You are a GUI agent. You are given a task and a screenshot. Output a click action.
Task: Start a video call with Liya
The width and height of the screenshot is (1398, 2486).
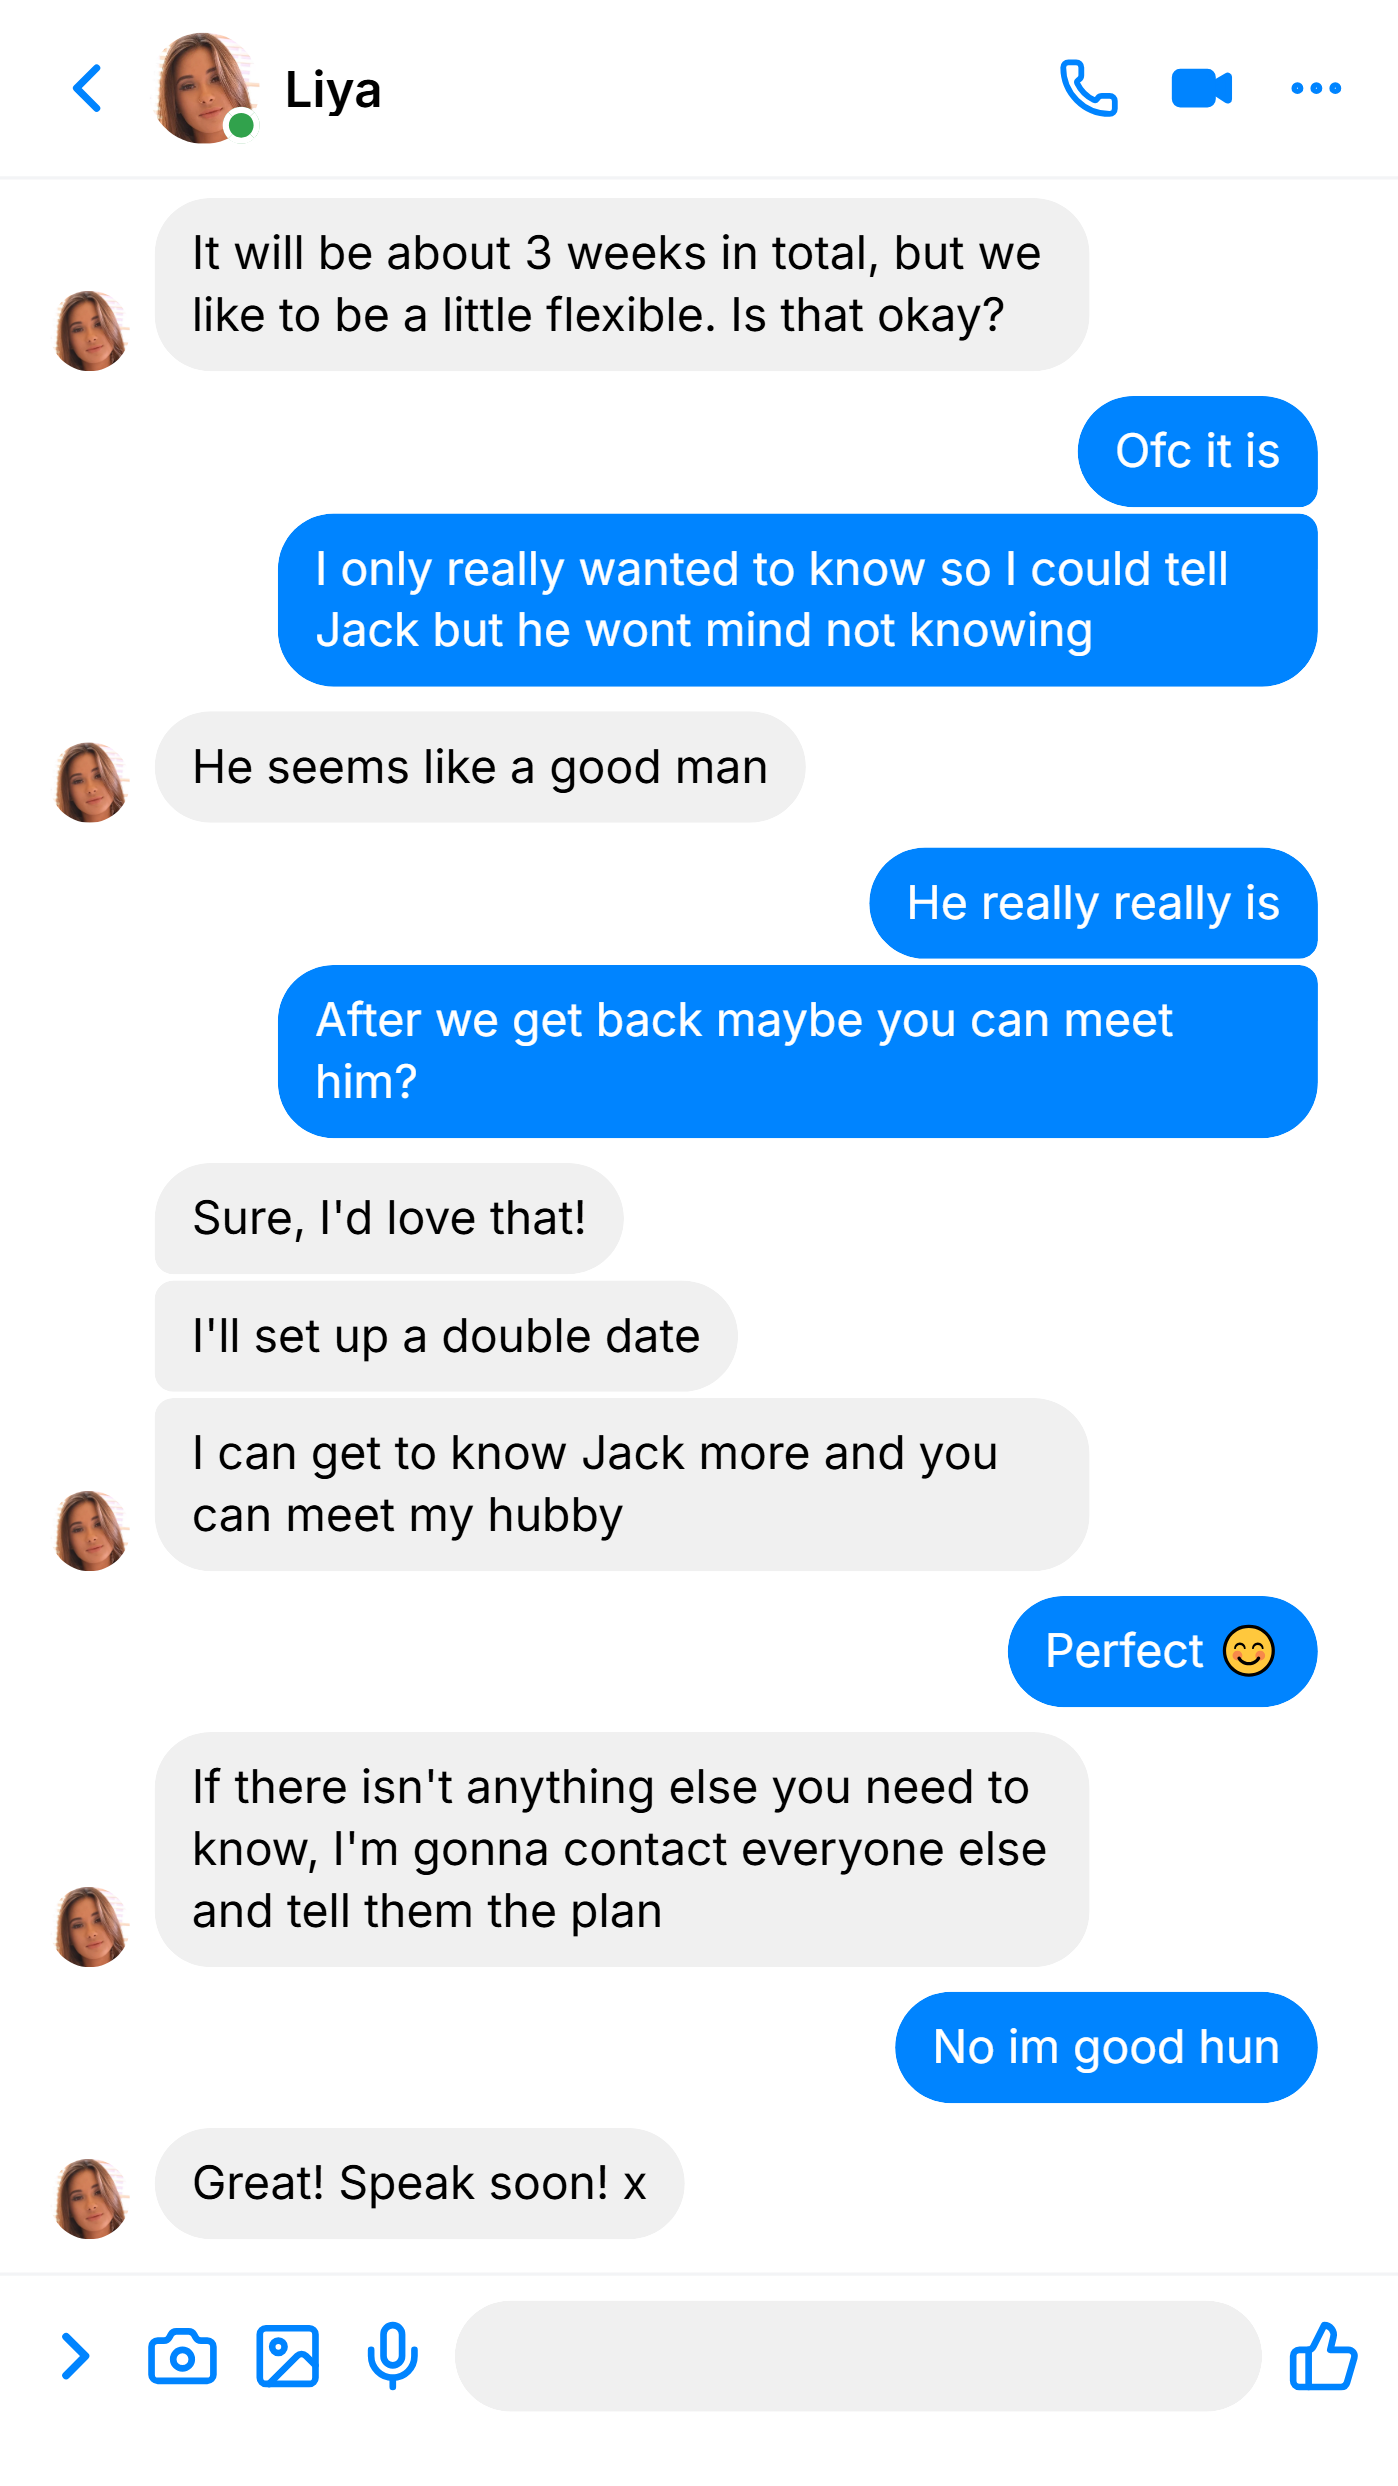pyautogui.click(x=1201, y=89)
